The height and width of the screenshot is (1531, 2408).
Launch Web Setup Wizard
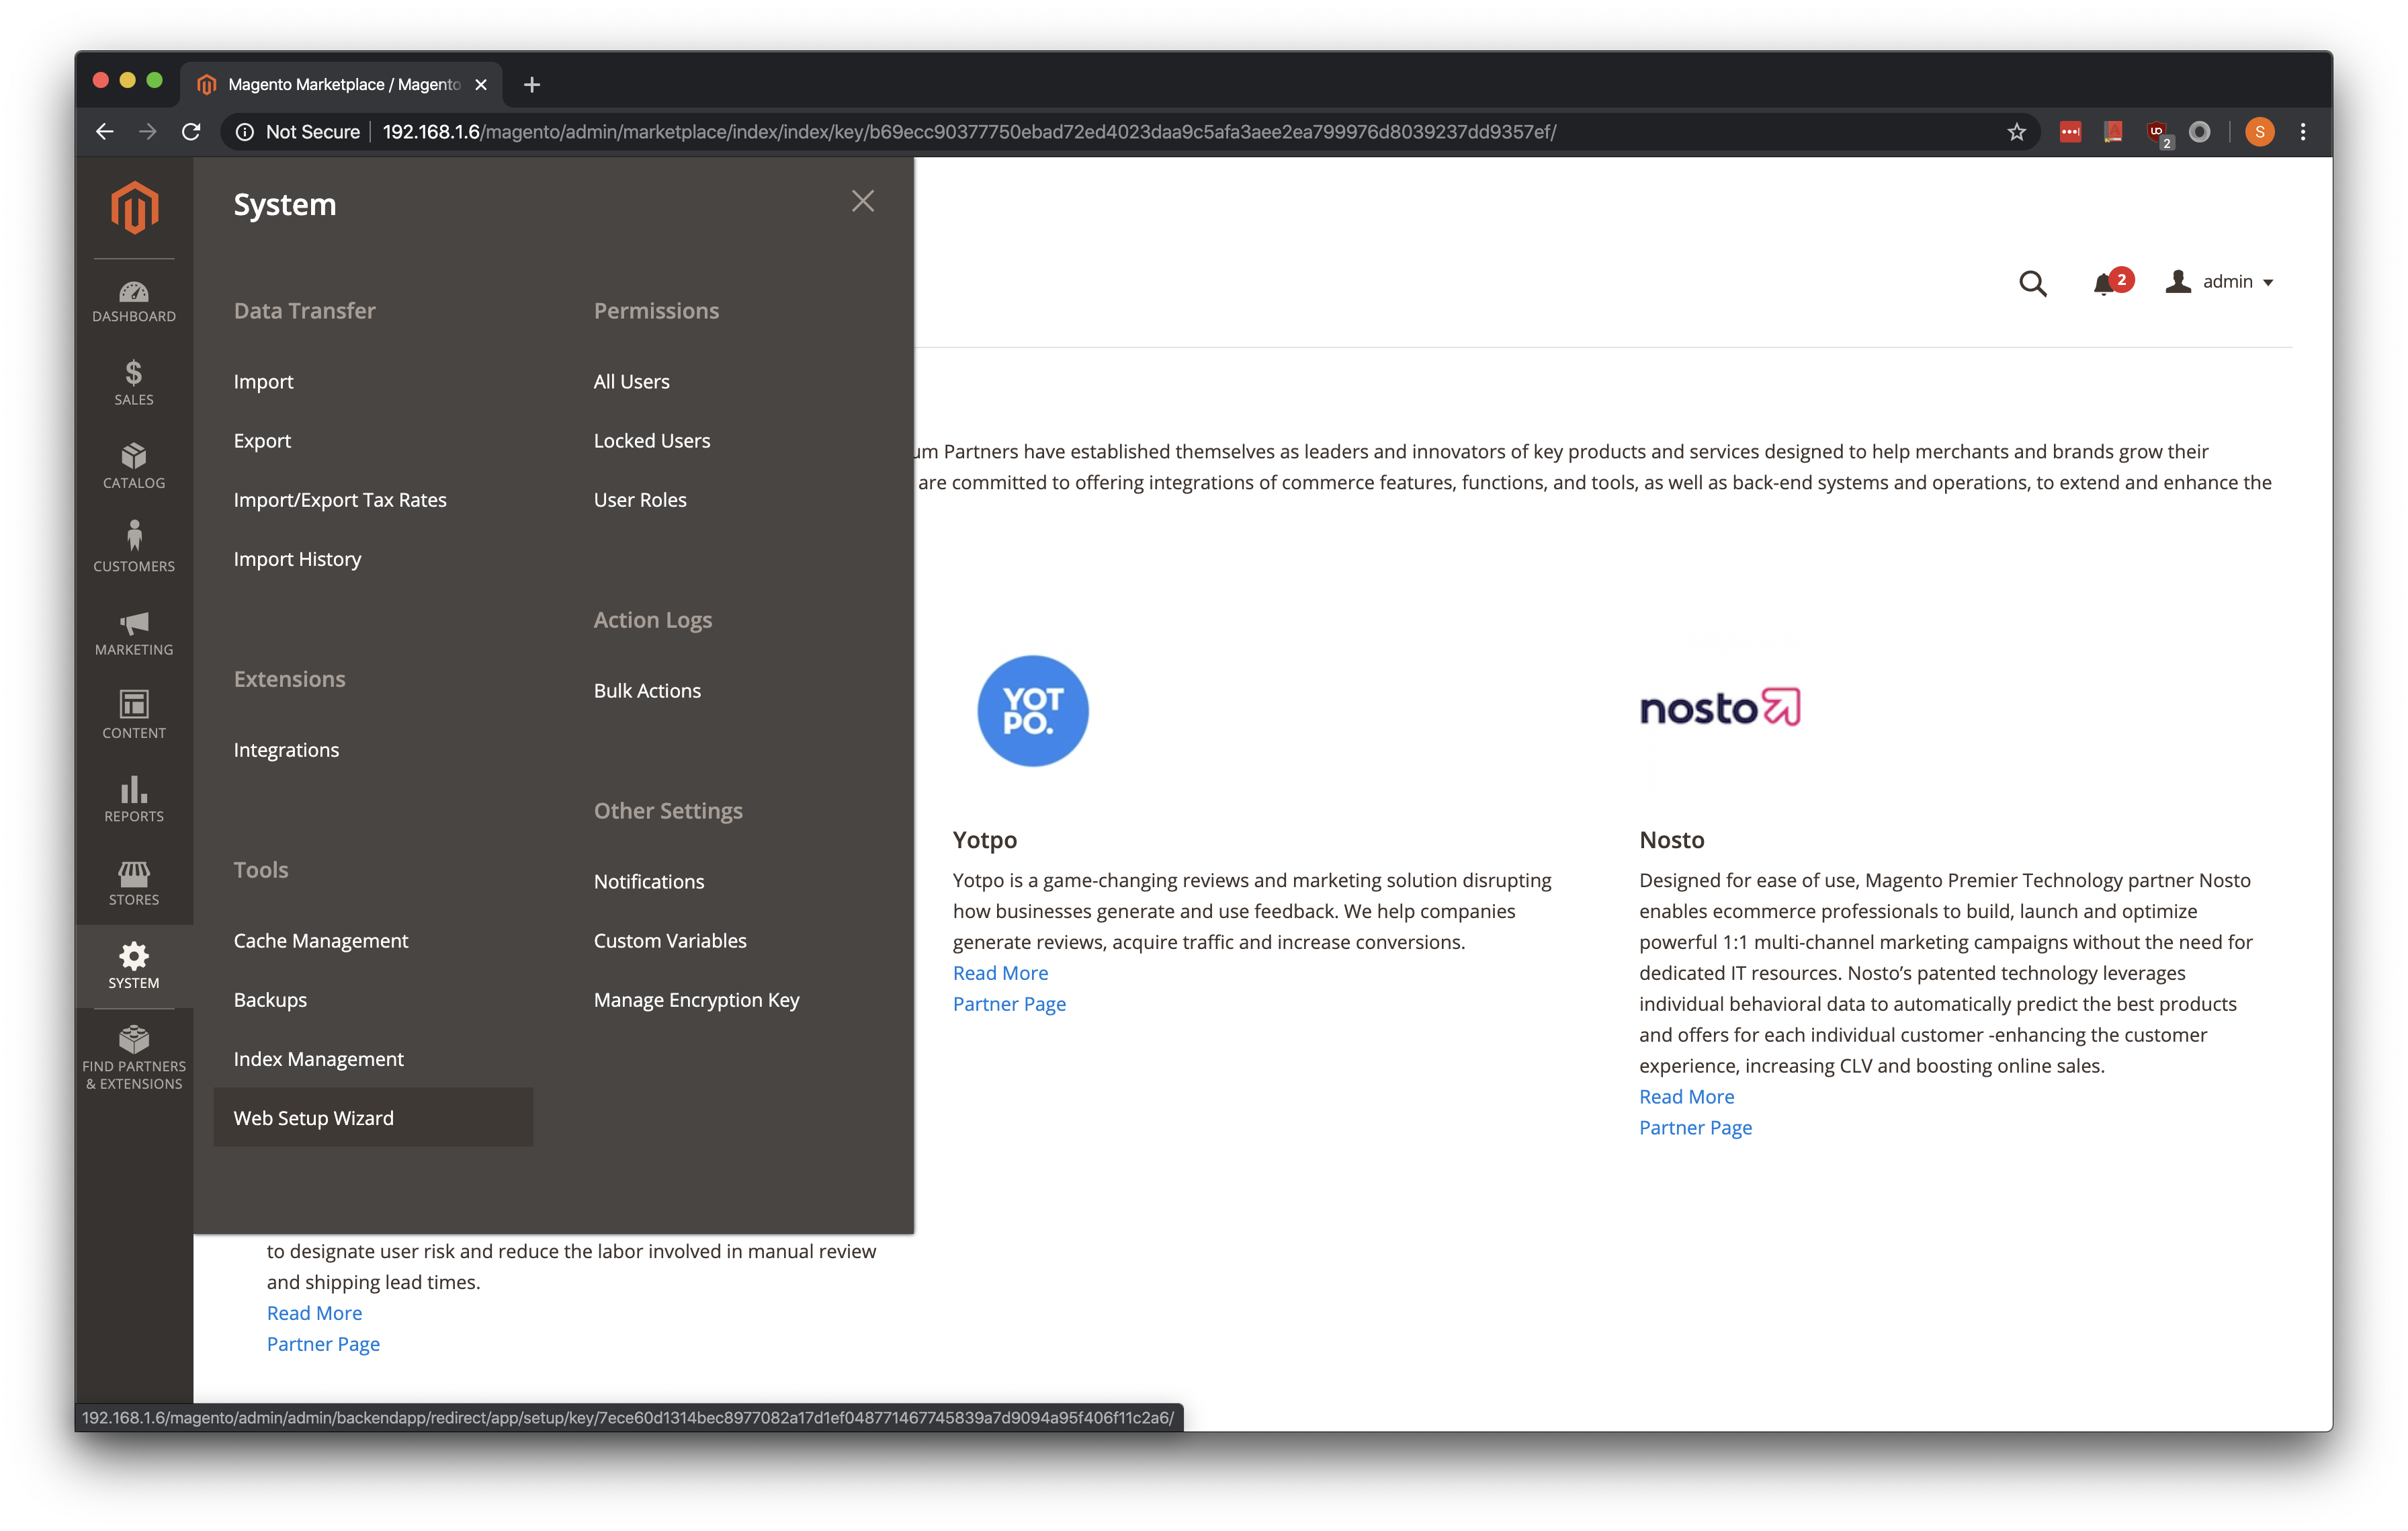point(373,1117)
